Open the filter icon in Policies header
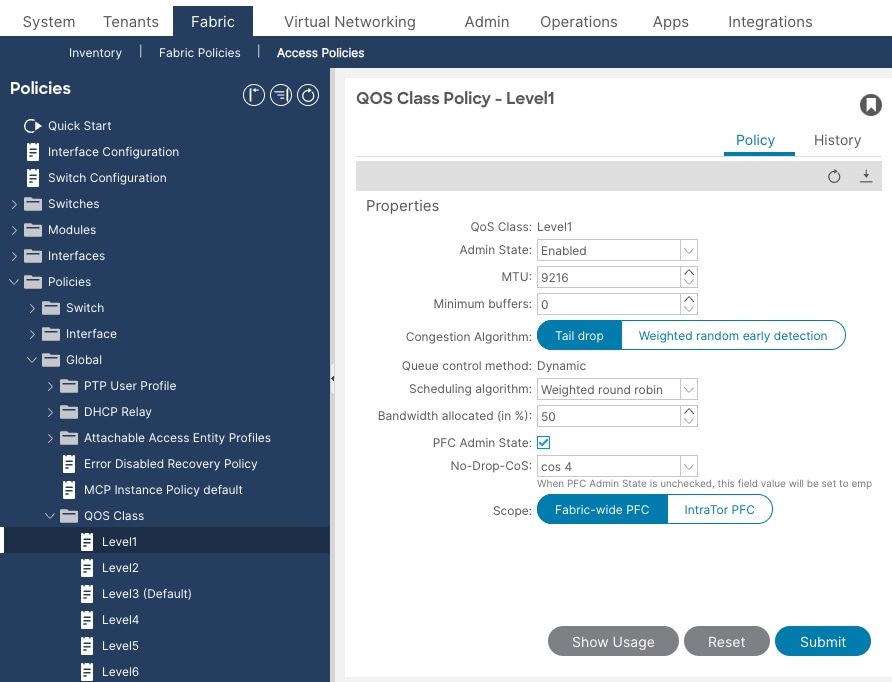This screenshot has width=892, height=682. 280,95
